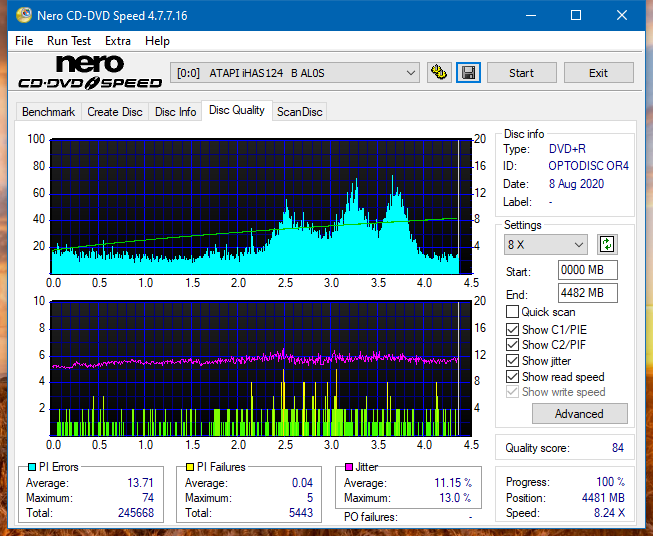Click the PO failures label
Image resolution: width=653 pixels, height=536 pixels.
[x=371, y=517]
